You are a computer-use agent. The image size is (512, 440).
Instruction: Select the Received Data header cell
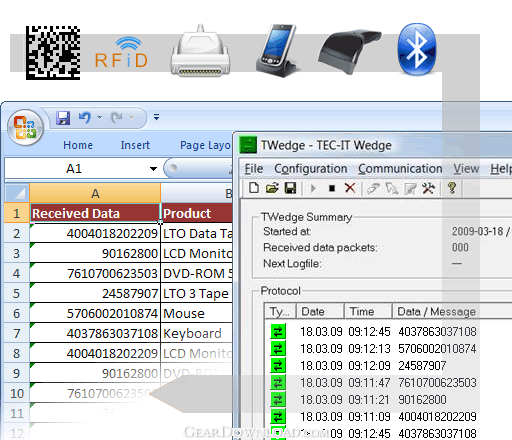click(95, 213)
